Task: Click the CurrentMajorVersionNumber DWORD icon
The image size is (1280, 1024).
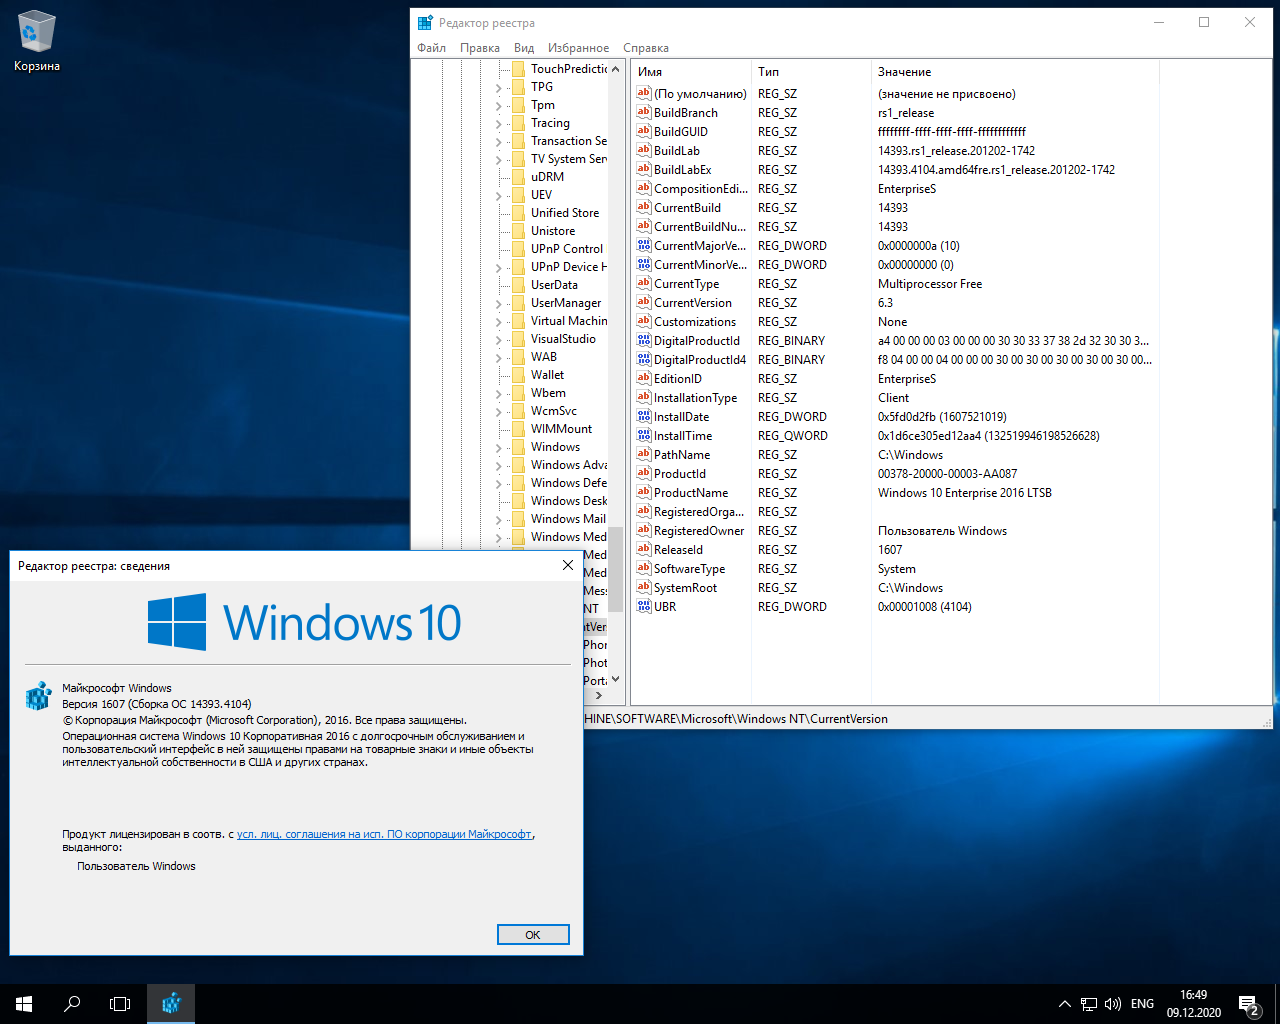Action: pyautogui.click(x=644, y=245)
